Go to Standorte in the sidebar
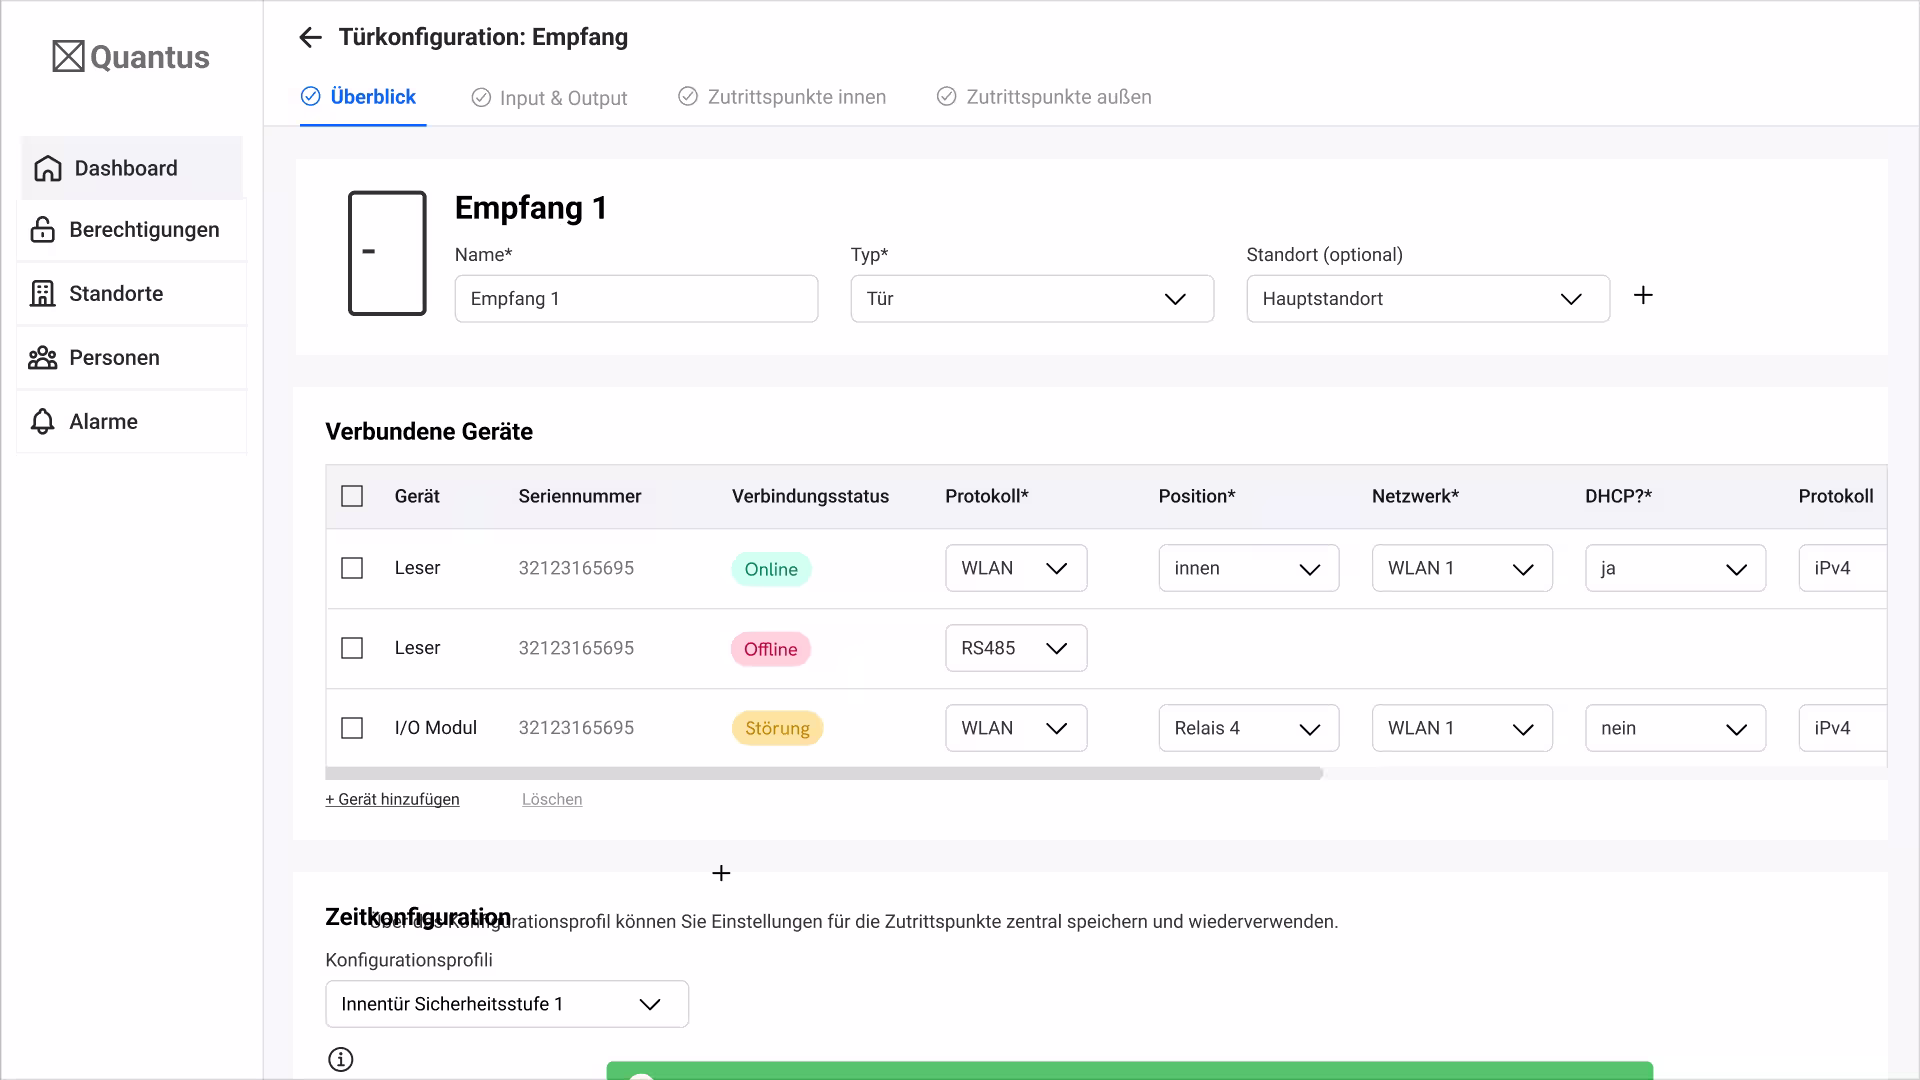1920x1080 pixels. (132, 294)
